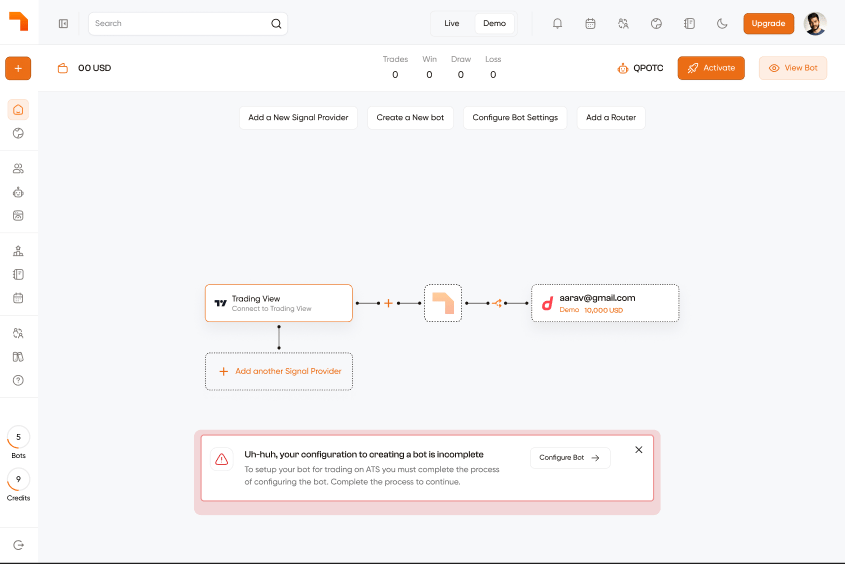This screenshot has height=564, width=845.
Task: Click the Configure Bot arrow button
Action: point(570,458)
